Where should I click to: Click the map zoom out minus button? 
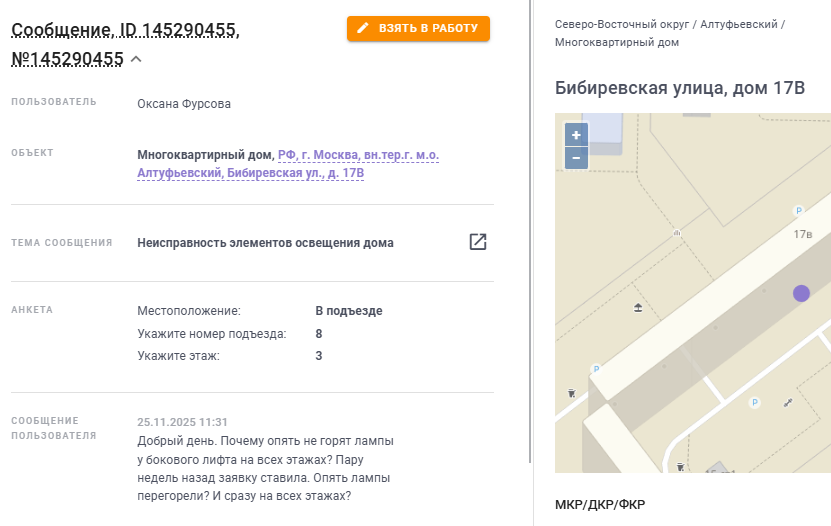point(575,158)
